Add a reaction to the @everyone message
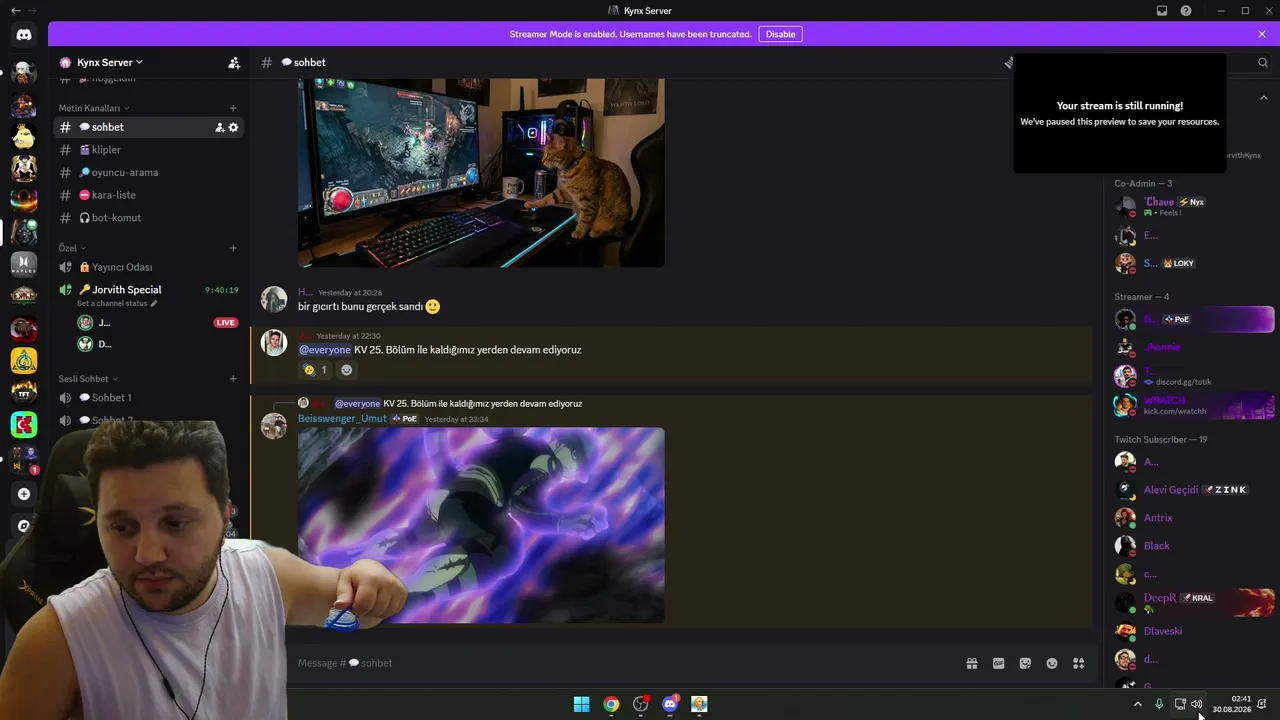 [347, 370]
